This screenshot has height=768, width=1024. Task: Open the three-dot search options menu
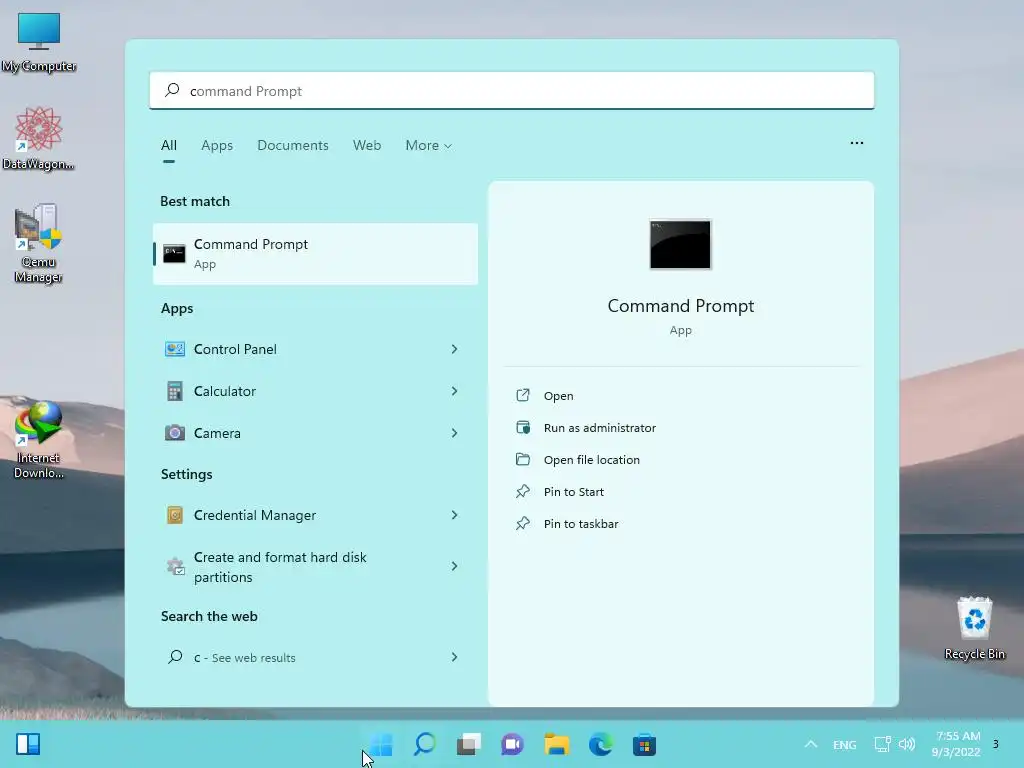(x=857, y=143)
